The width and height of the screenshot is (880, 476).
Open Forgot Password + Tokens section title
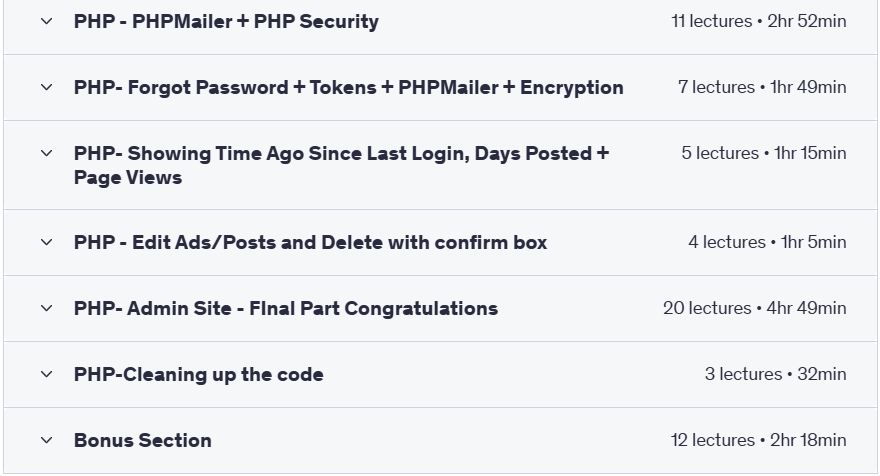click(x=349, y=88)
